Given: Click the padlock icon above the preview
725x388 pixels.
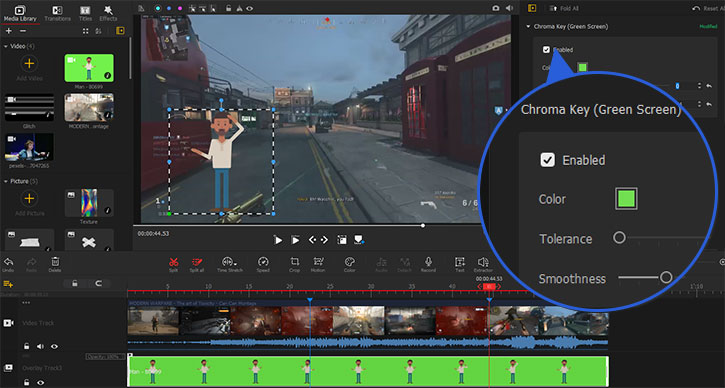Looking at the screenshot, I should click(x=228, y=8).
